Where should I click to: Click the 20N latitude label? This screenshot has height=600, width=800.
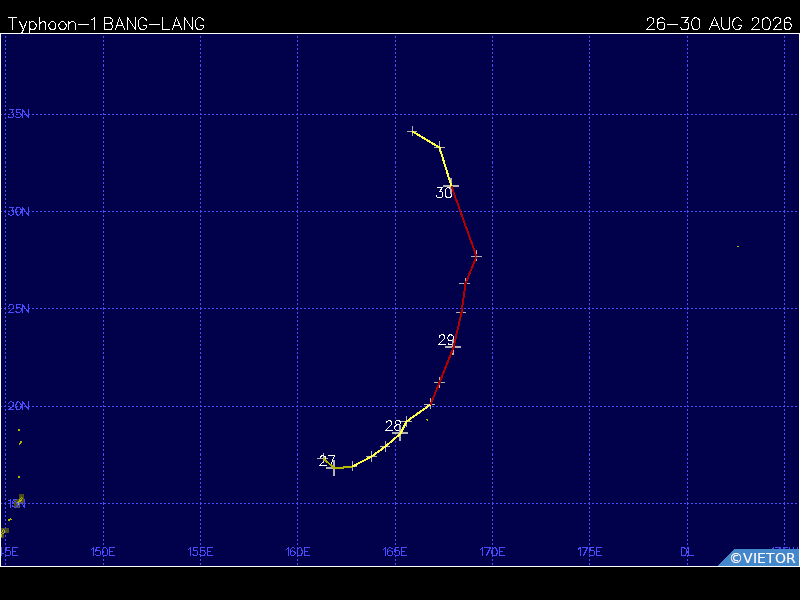(18, 406)
